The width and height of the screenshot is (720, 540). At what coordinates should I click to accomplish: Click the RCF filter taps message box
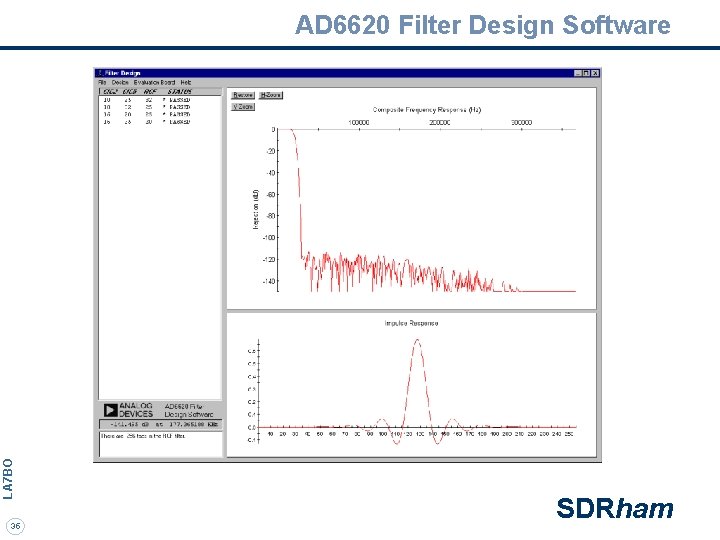click(160, 444)
